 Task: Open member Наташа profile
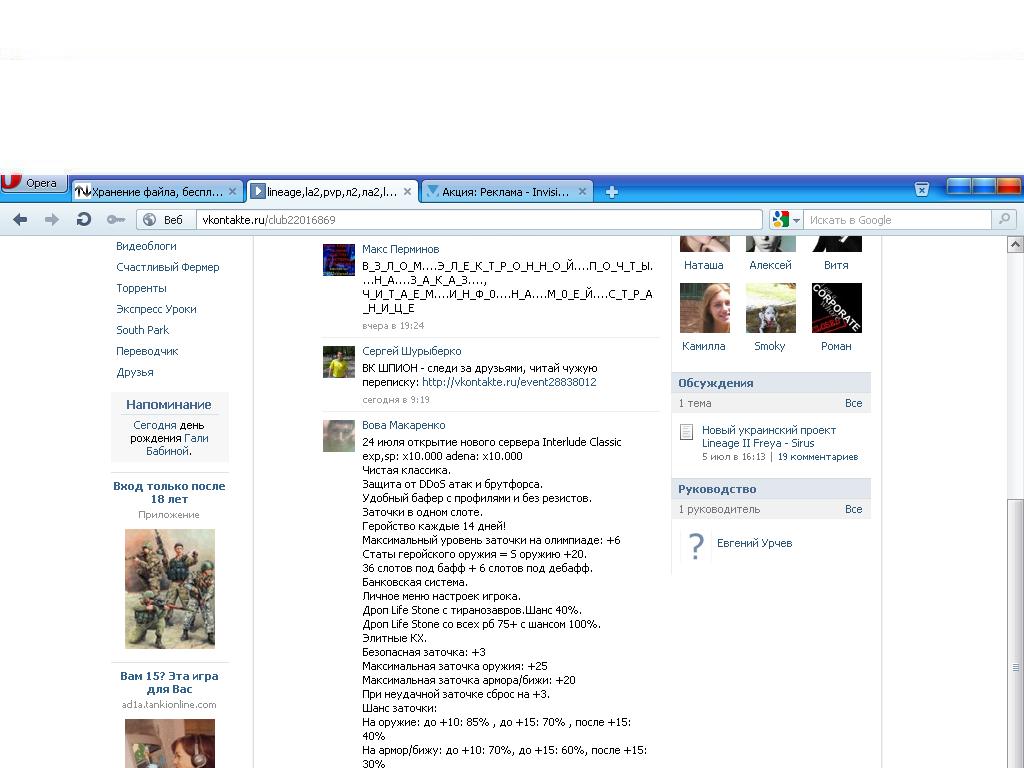[703, 265]
